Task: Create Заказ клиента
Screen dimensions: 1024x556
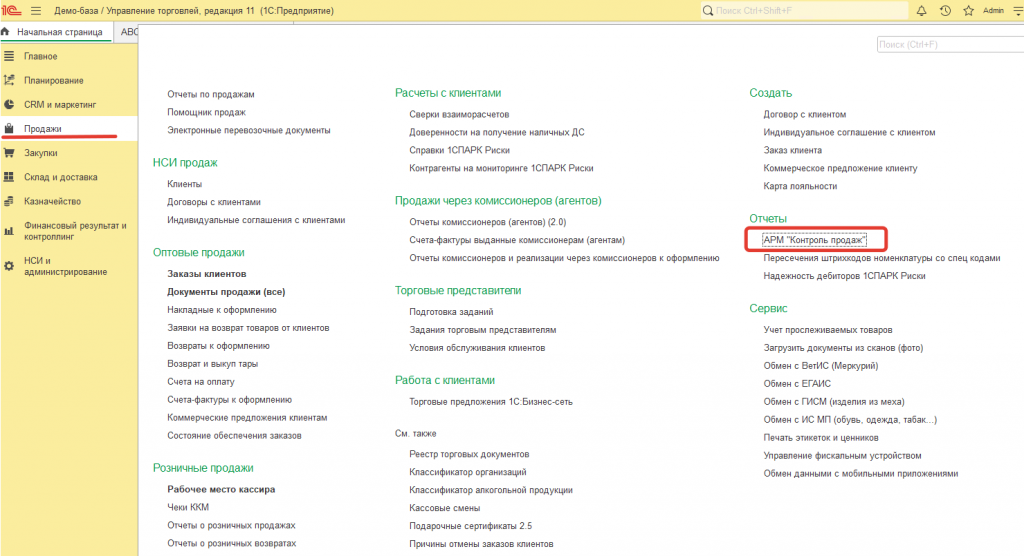Action: (x=793, y=150)
